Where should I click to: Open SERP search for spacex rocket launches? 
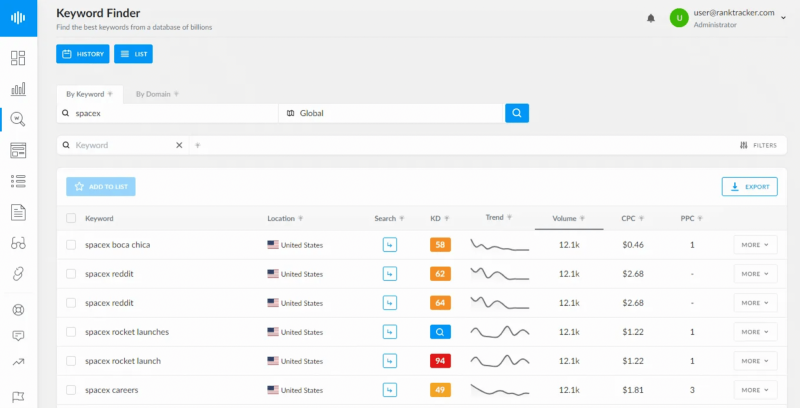390,332
